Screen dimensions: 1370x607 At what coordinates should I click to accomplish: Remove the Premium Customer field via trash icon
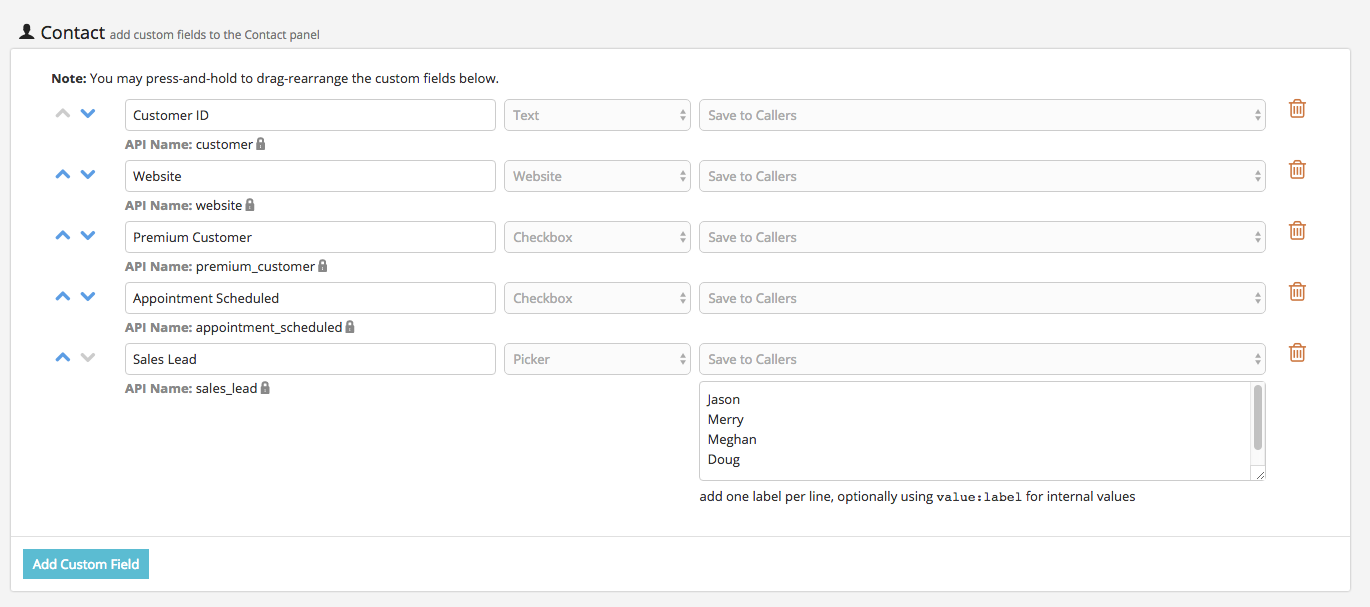tap(1297, 231)
